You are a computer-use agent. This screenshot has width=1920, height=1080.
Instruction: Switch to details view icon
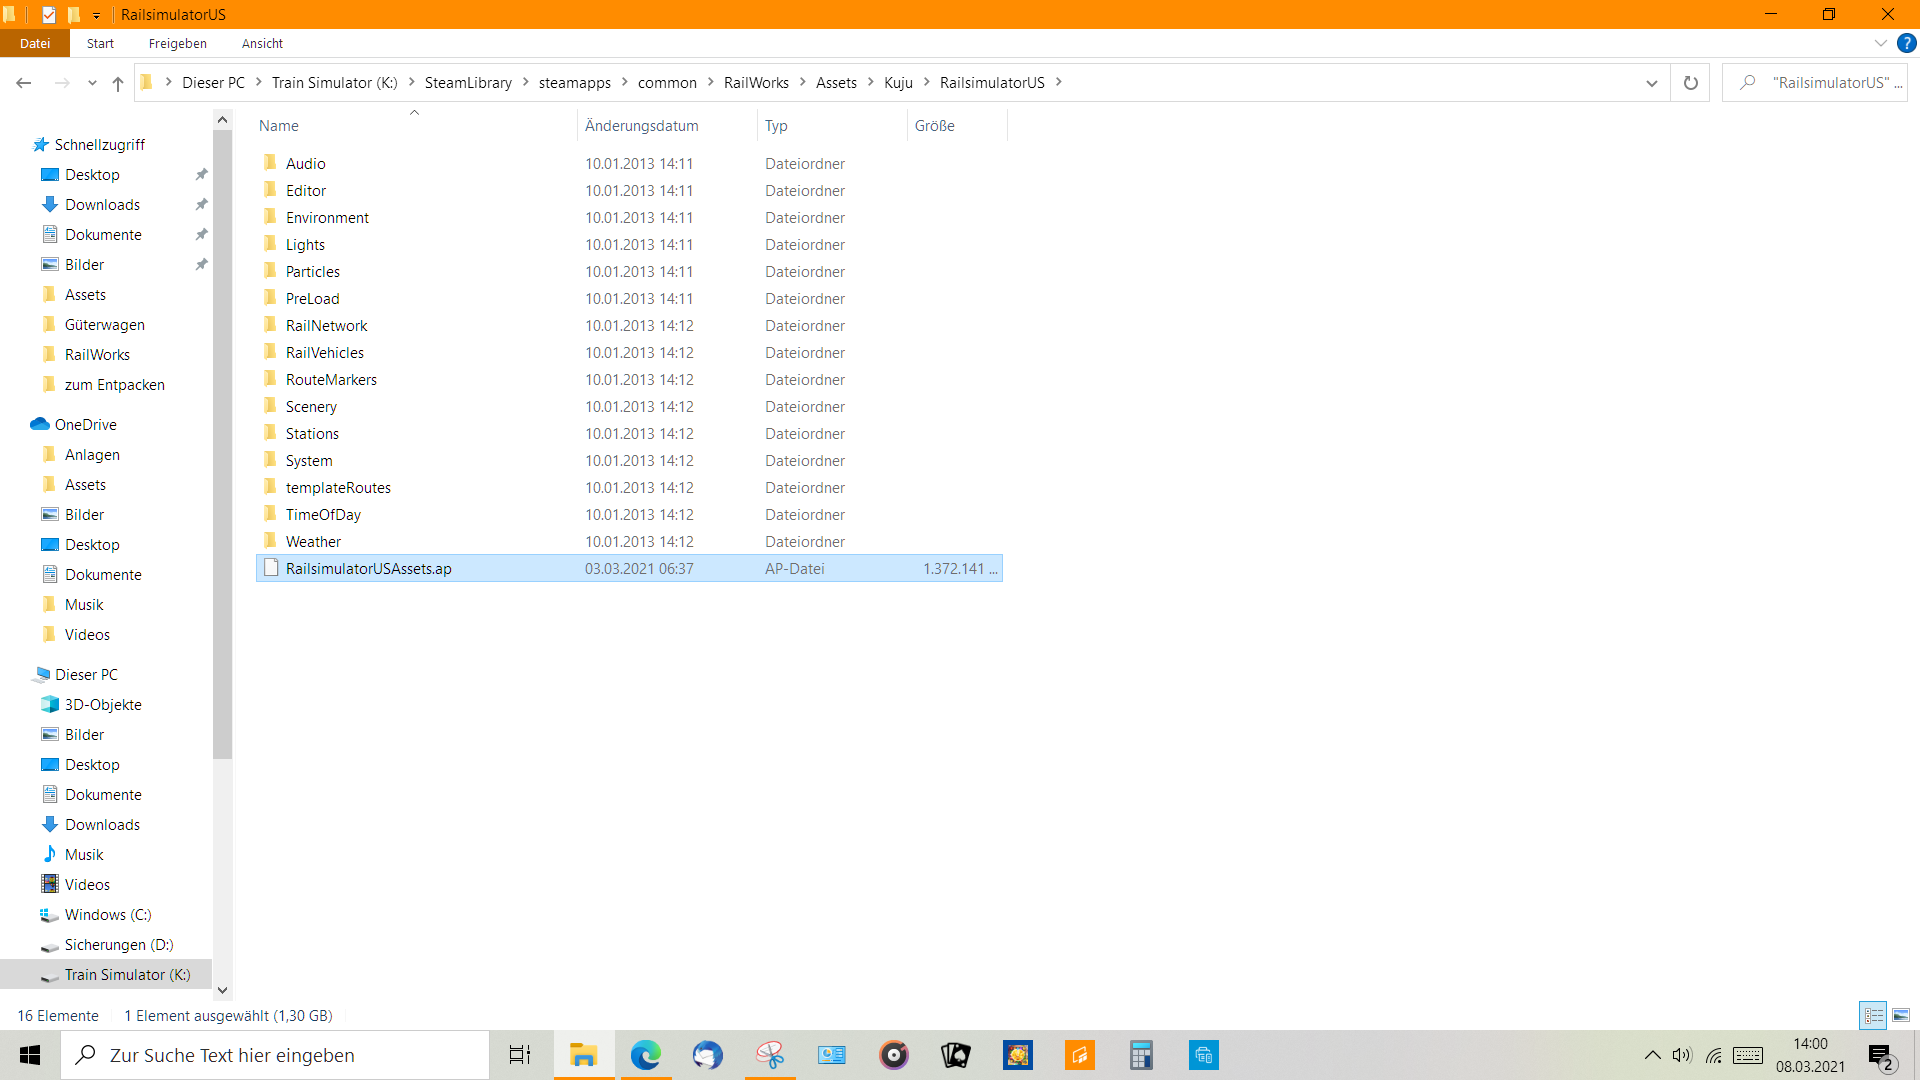(x=1873, y=1015)
